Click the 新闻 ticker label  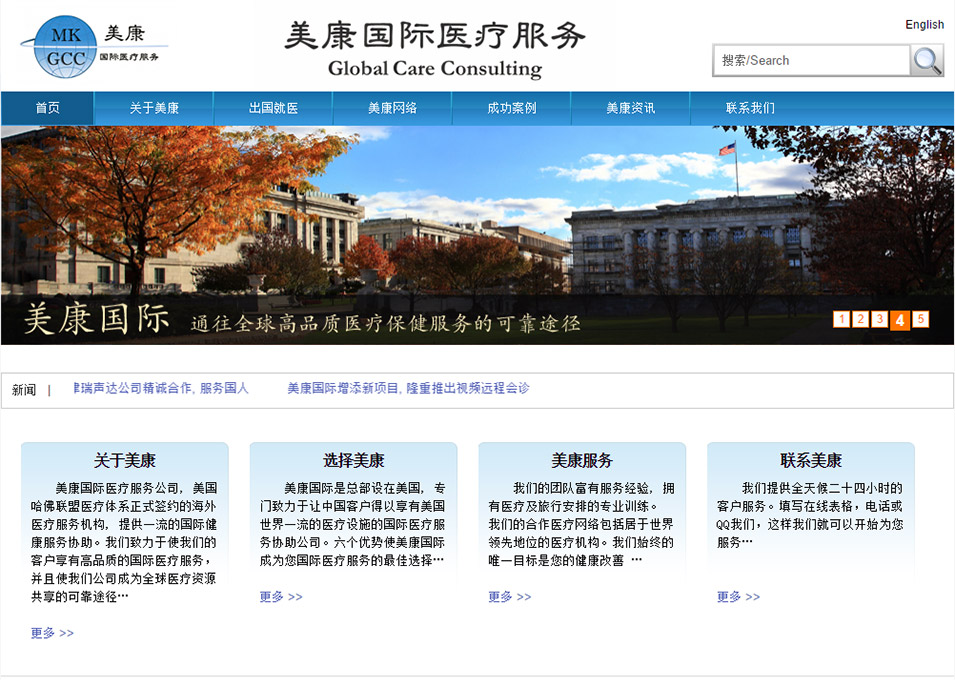(x=24, y=390)
